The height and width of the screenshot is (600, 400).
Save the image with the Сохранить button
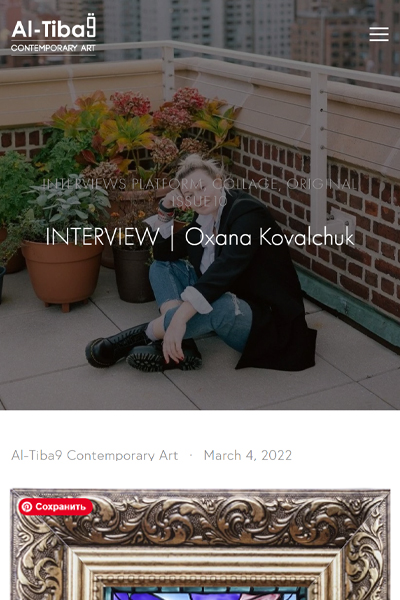[x=56, y=507]
